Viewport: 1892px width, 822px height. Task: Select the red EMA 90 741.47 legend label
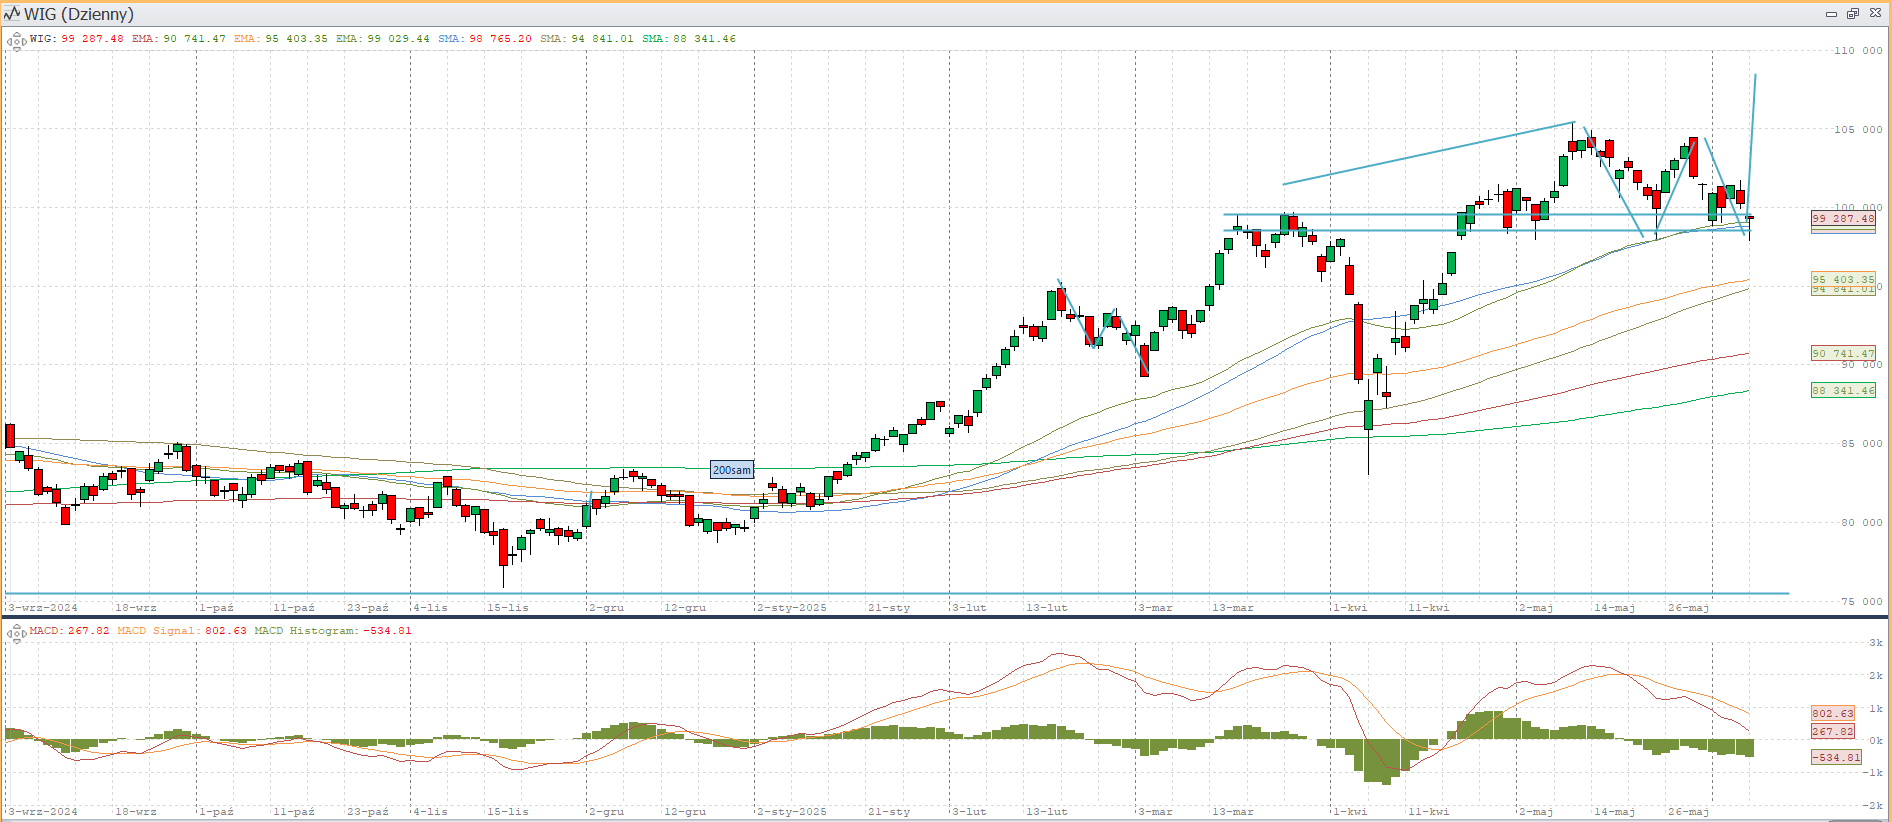tap(179, 39)
